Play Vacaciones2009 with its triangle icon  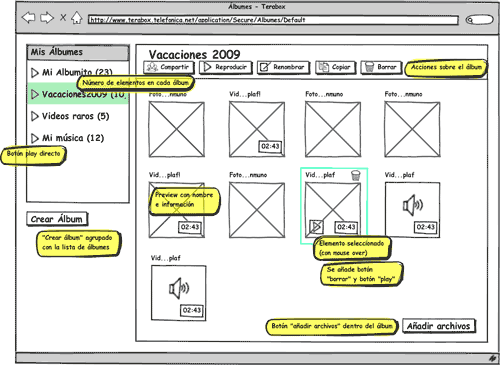(x=35, y=95)
